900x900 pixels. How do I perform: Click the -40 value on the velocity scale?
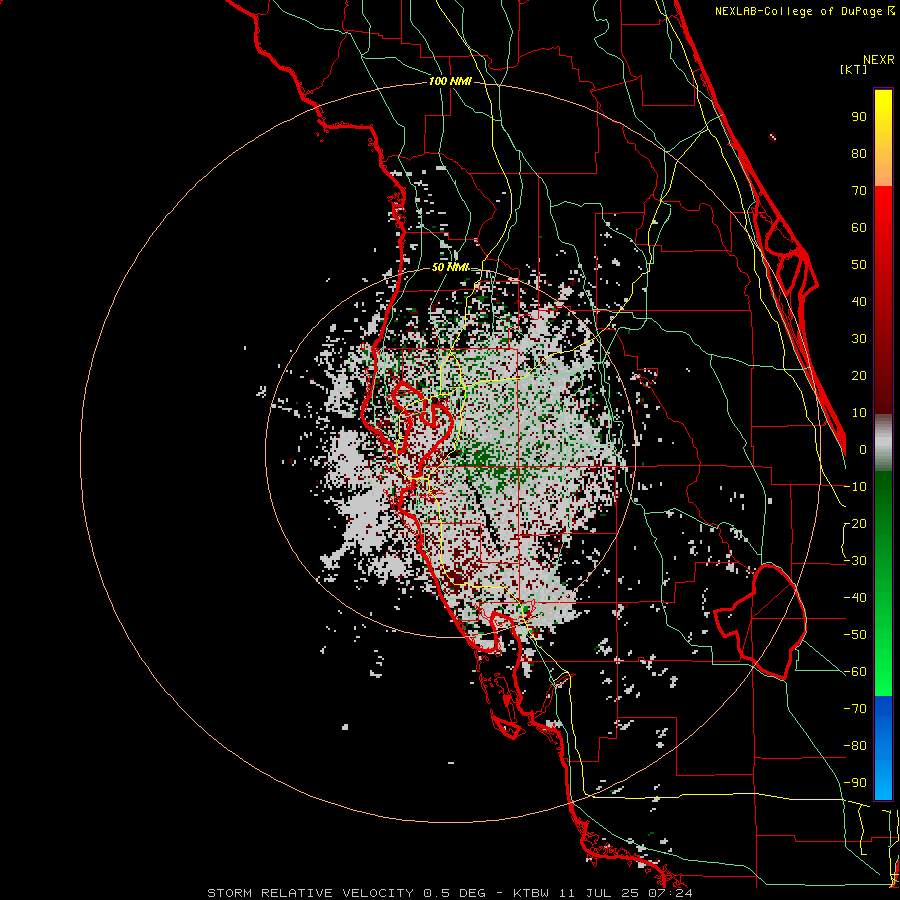(x=855, y=598)
